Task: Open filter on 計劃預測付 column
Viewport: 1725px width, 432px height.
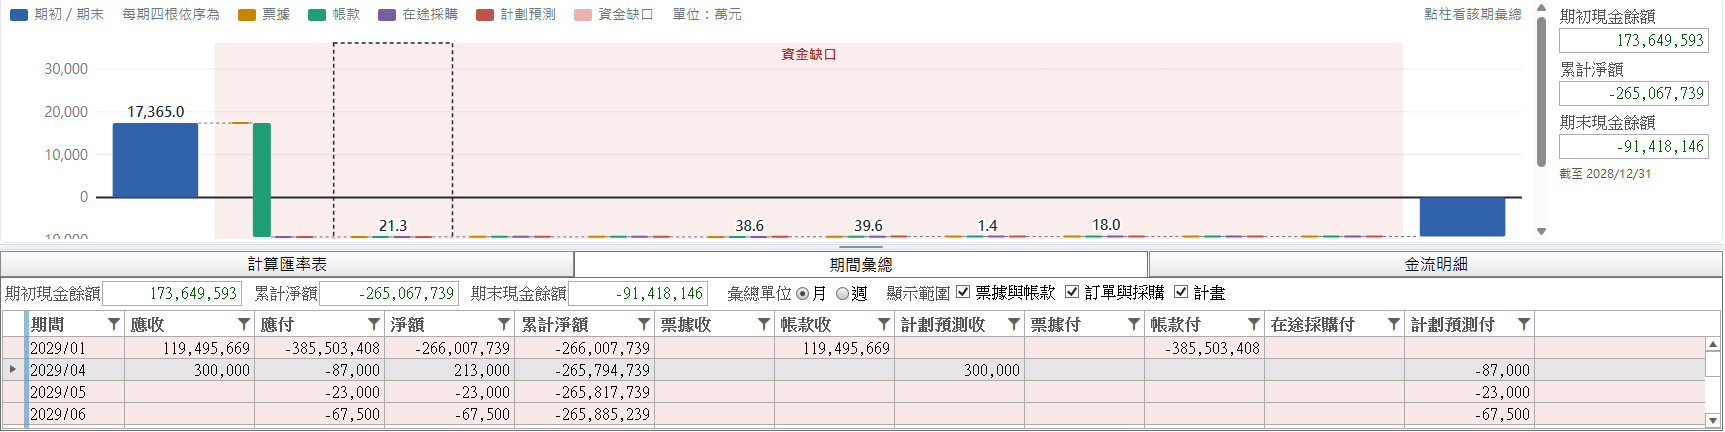Action: point(1523,324)
